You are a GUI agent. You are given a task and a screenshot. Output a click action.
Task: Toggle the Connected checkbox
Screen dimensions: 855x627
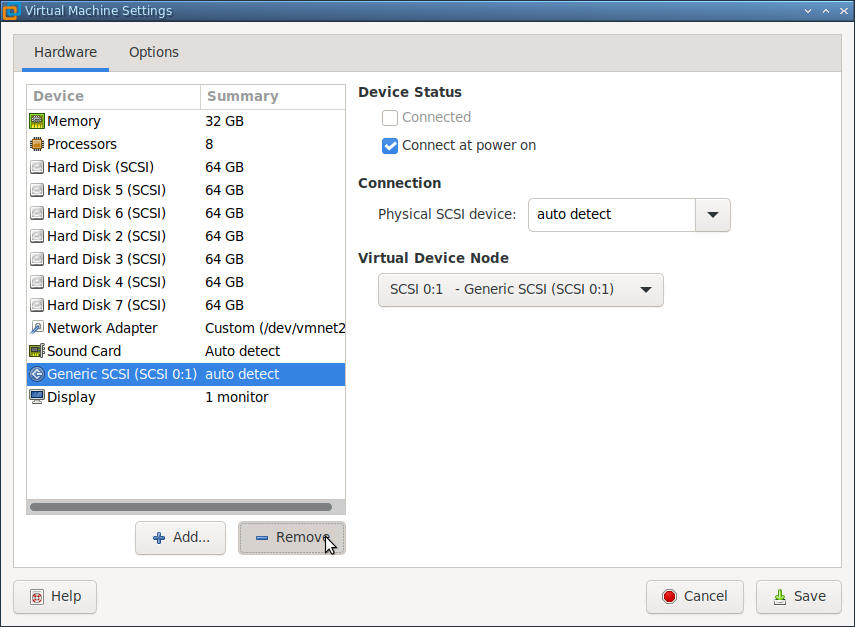click(390, 118)
